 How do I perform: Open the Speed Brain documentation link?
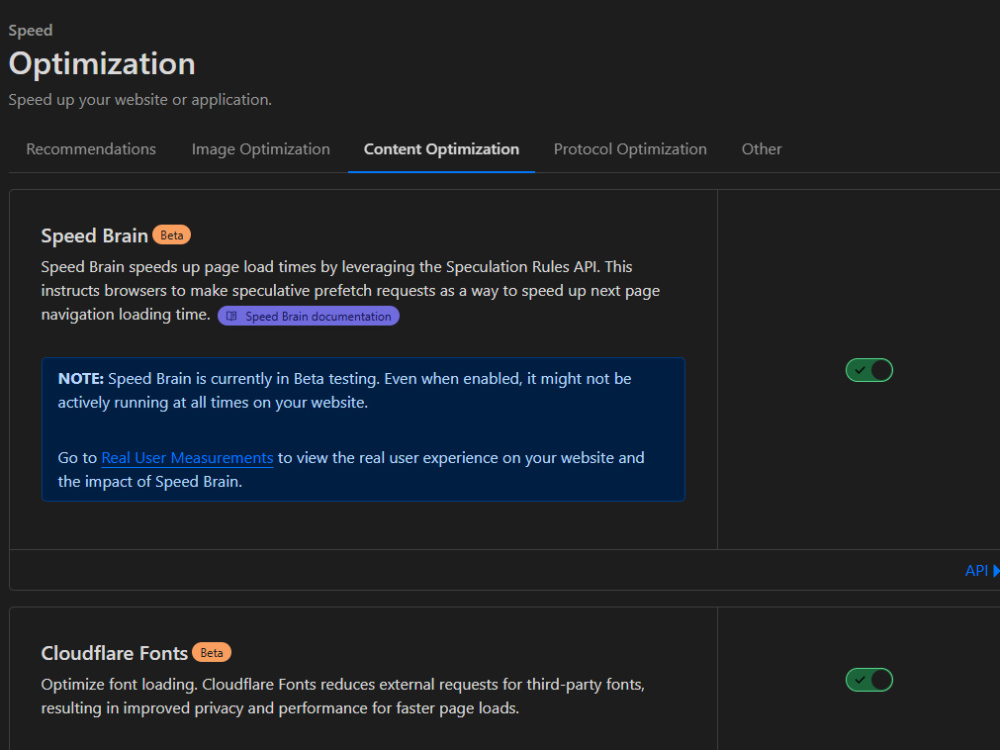[309, 316]
